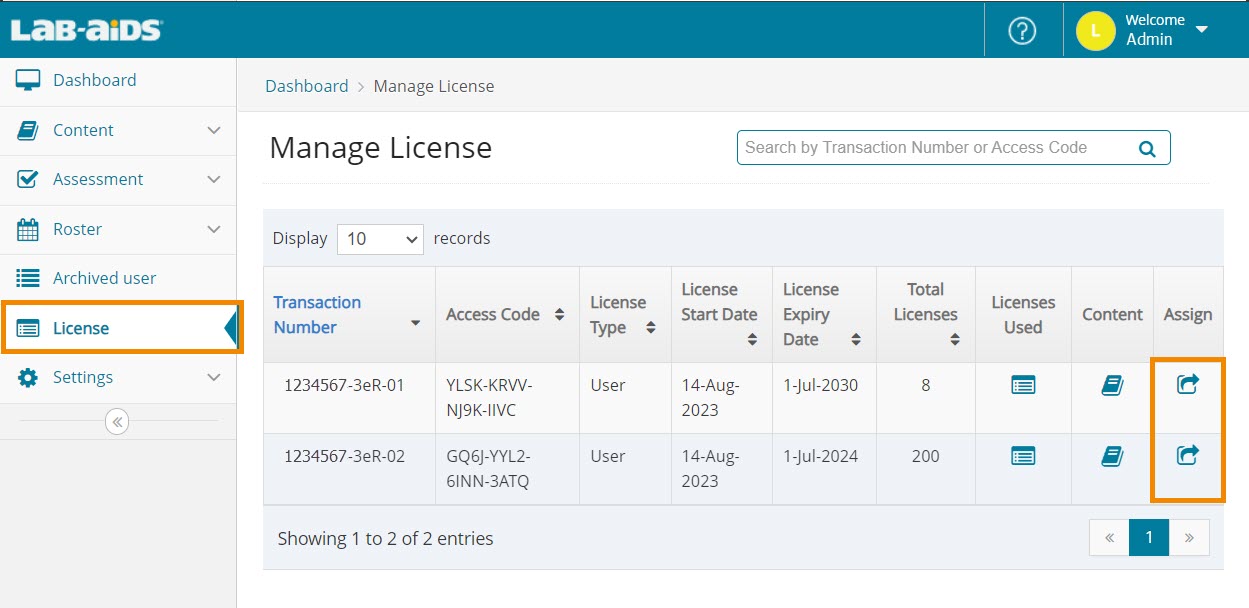Click the search magnifier icon
Image resolution: width=1249 pixels, height=608 pixels.
1147,149
